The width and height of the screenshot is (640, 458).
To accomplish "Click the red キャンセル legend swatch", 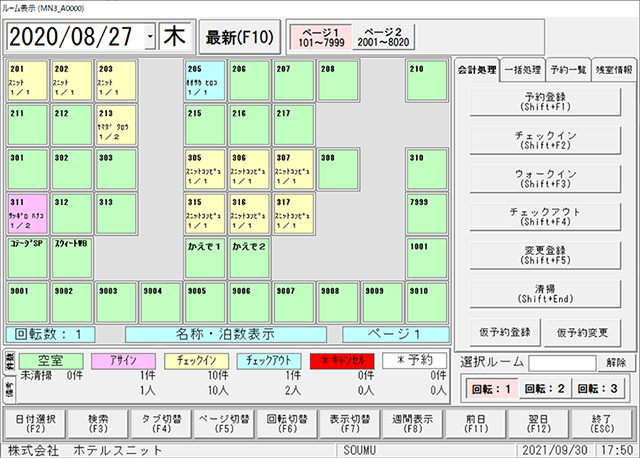I will [x=342, y=361].
